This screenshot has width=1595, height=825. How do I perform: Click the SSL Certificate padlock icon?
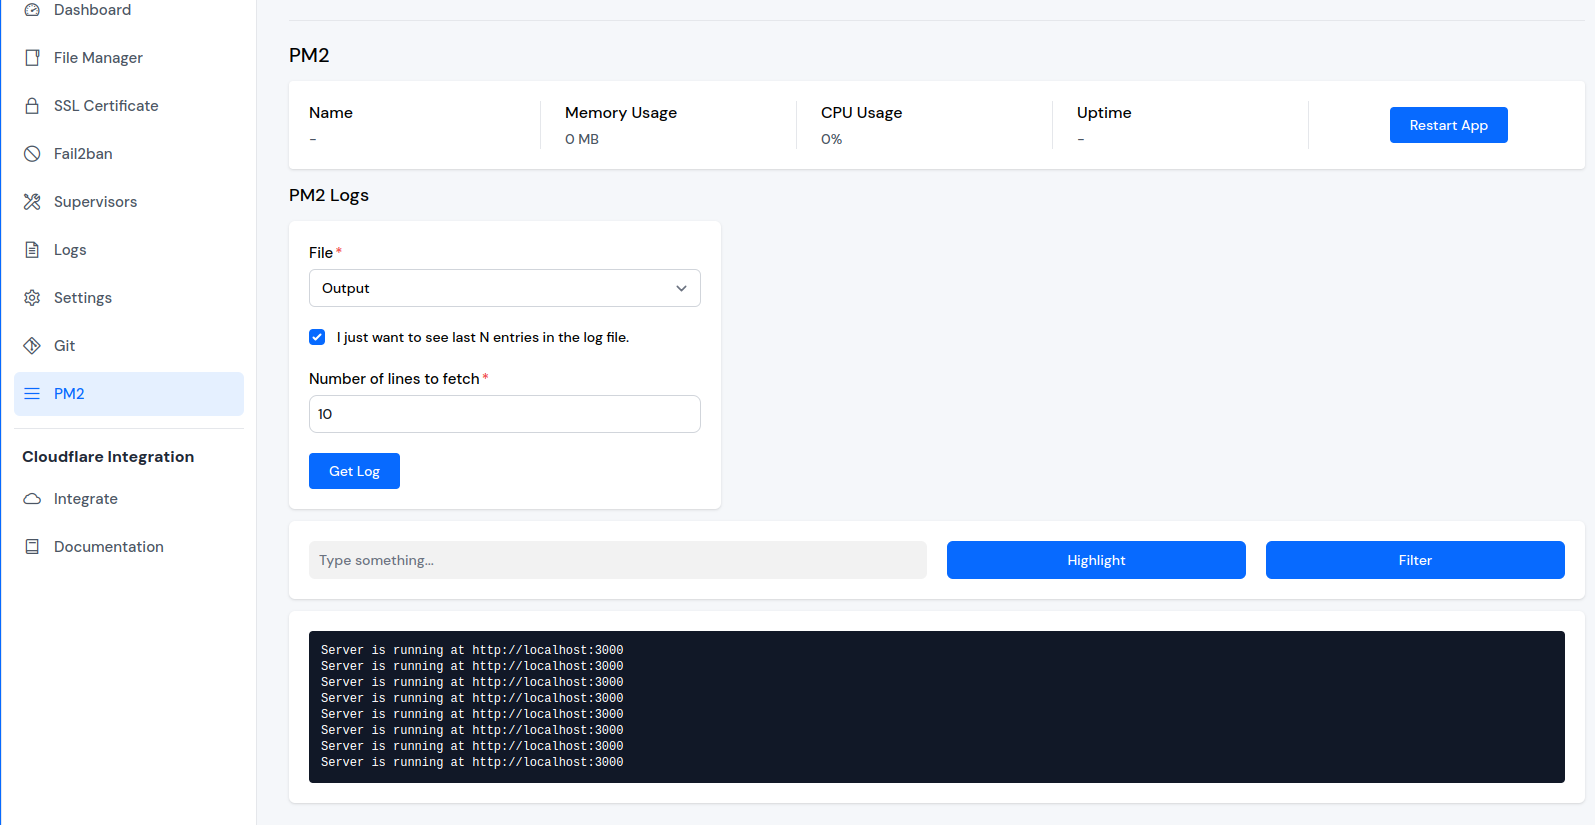click(32, 106)
